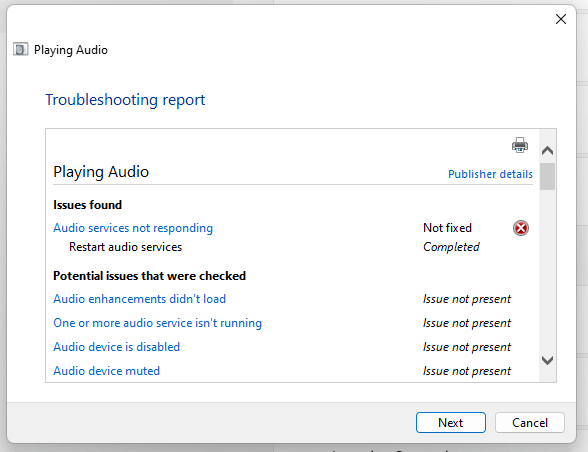Click the red Not fixed error icon
This screenshot has height=452, width=588.
(x=521, y=228)
